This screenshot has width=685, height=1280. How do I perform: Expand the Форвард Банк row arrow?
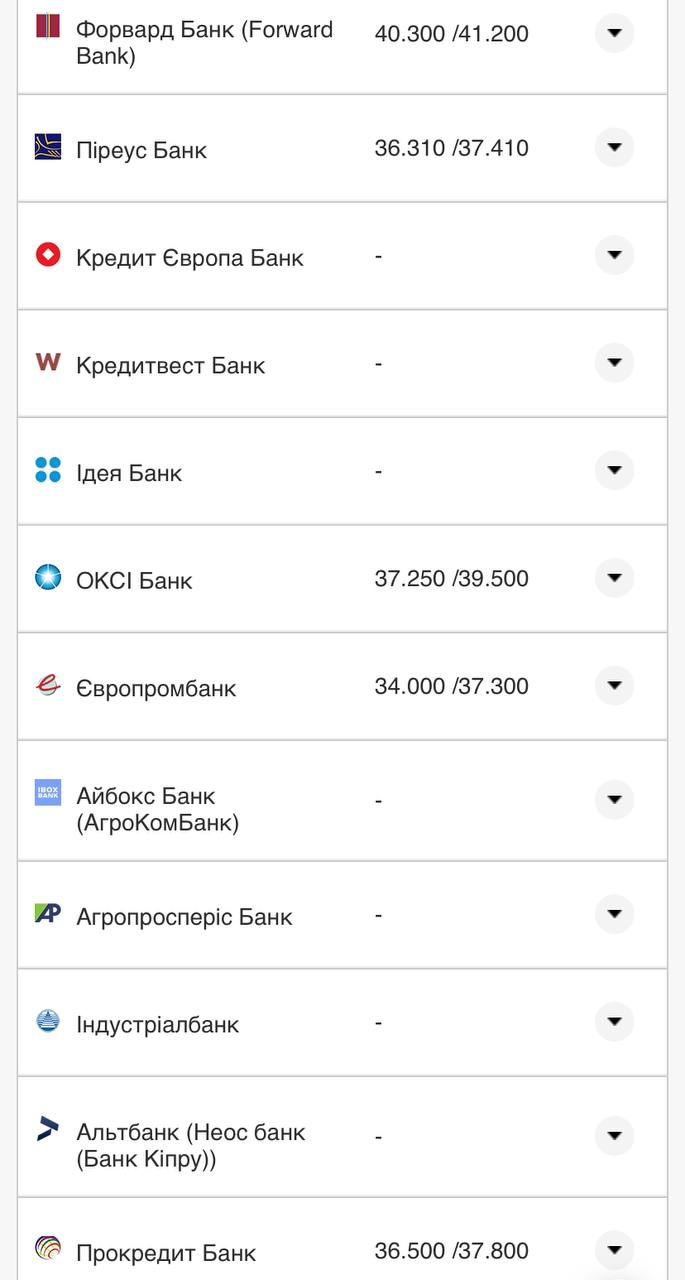click(x=614, y=33)
